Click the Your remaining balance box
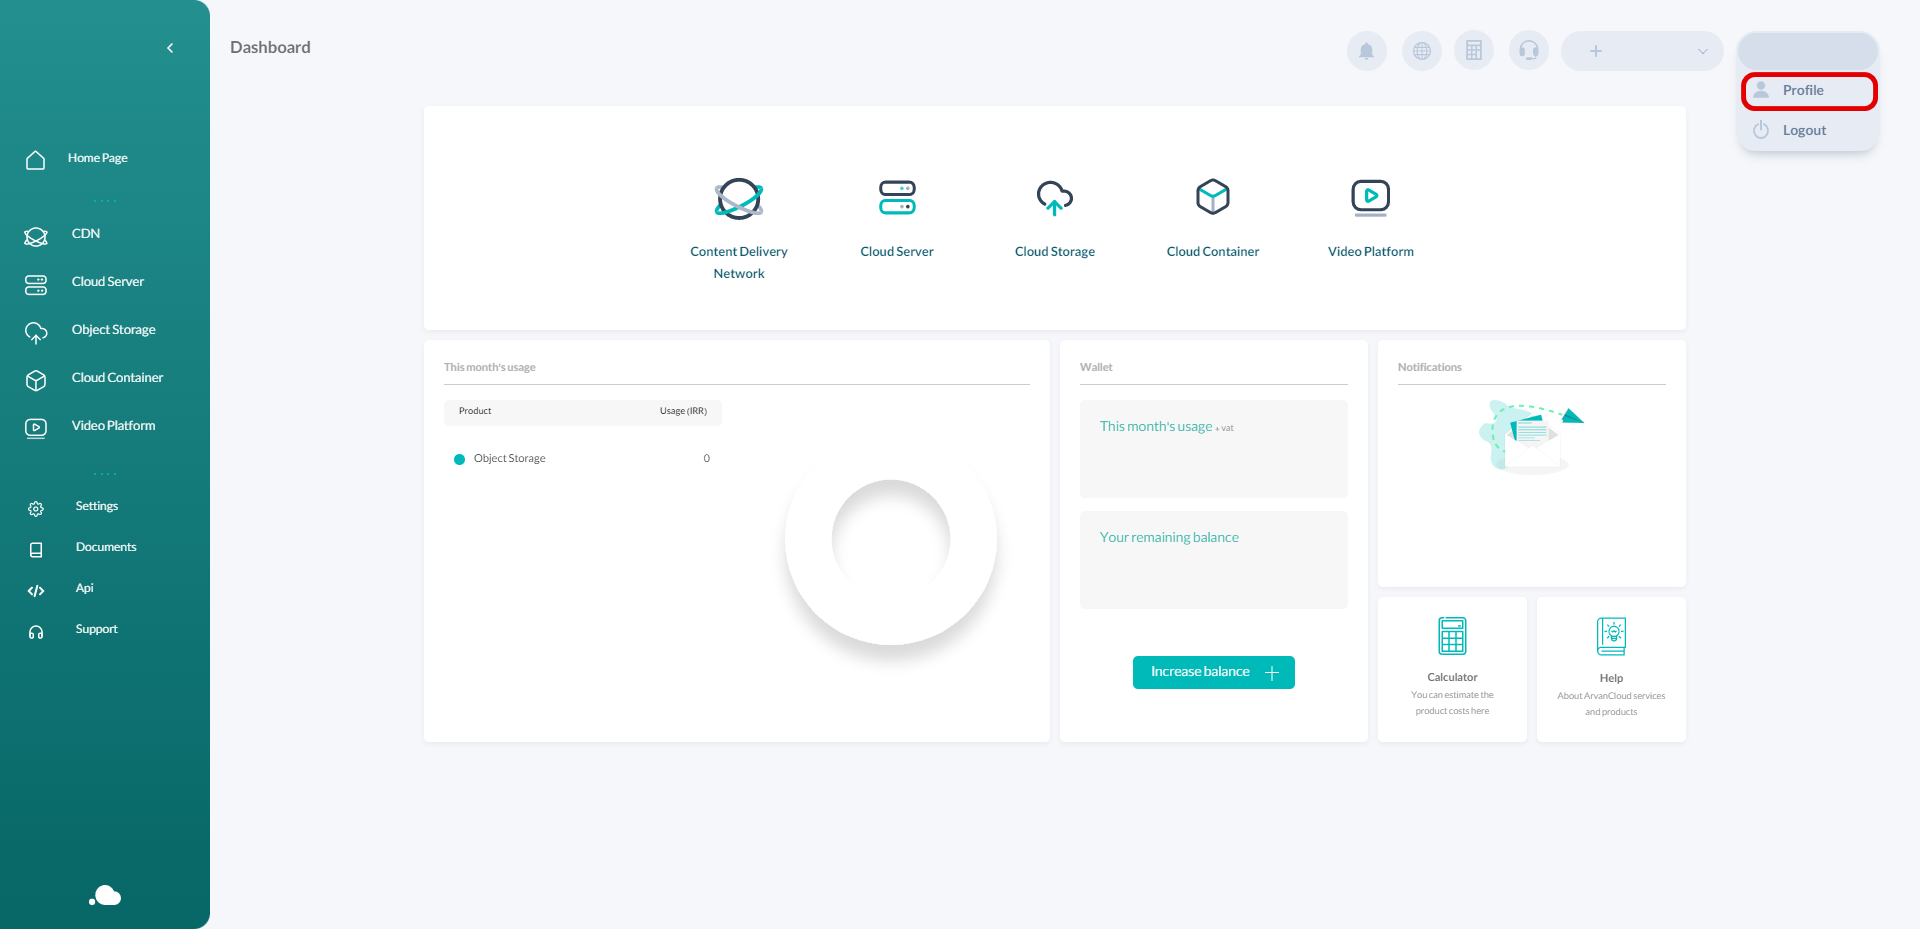 1214,560
